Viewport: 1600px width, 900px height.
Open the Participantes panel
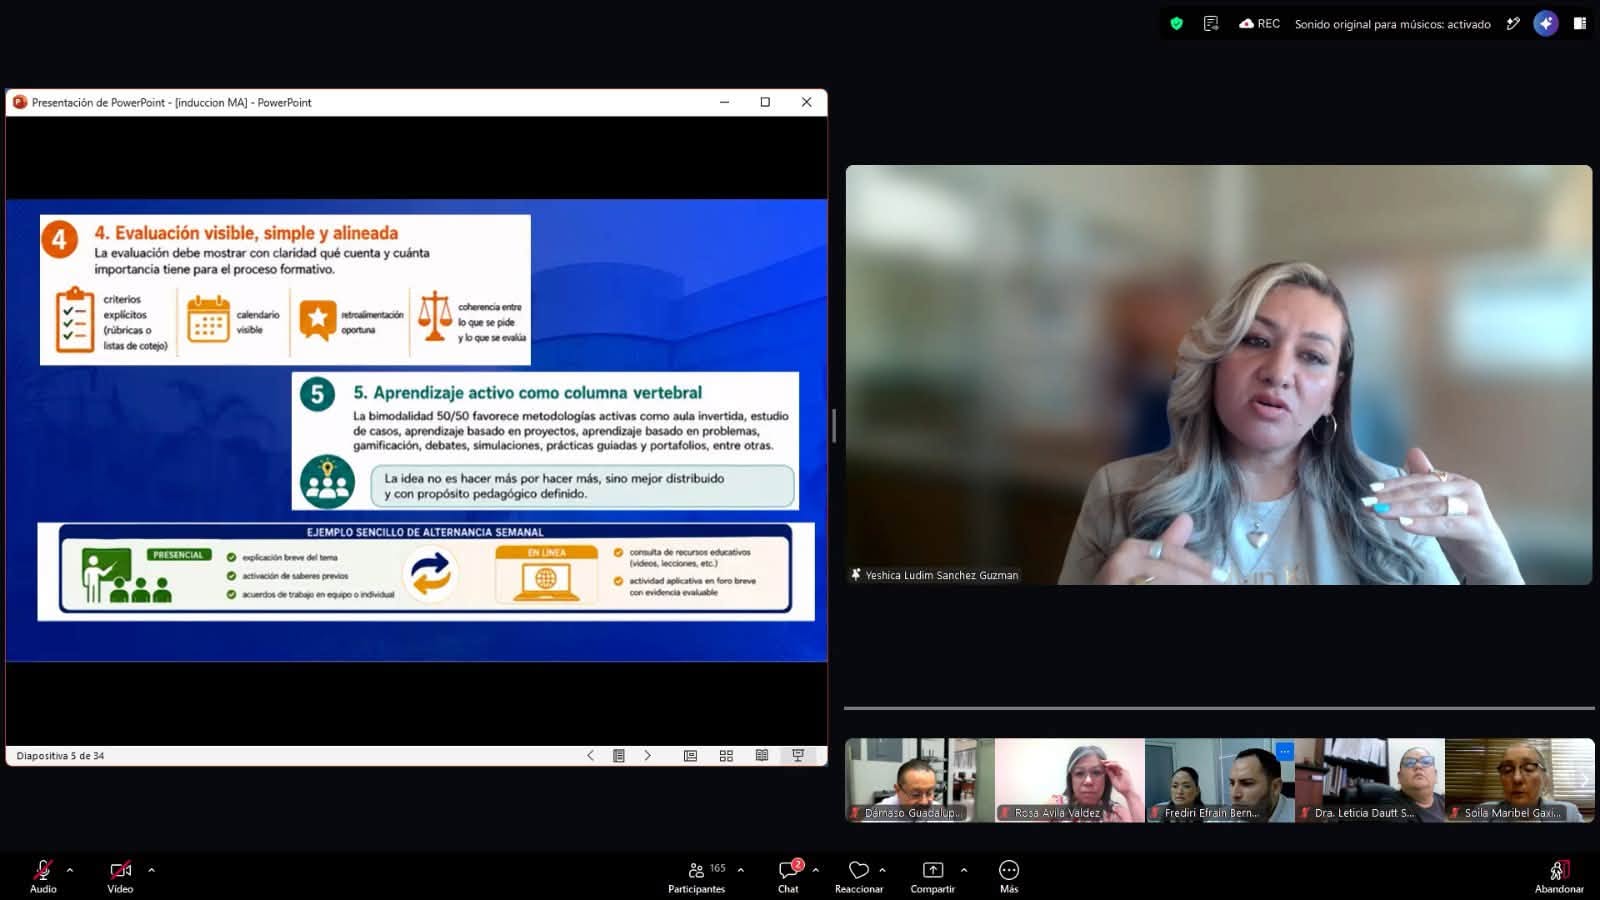[697, 876]
